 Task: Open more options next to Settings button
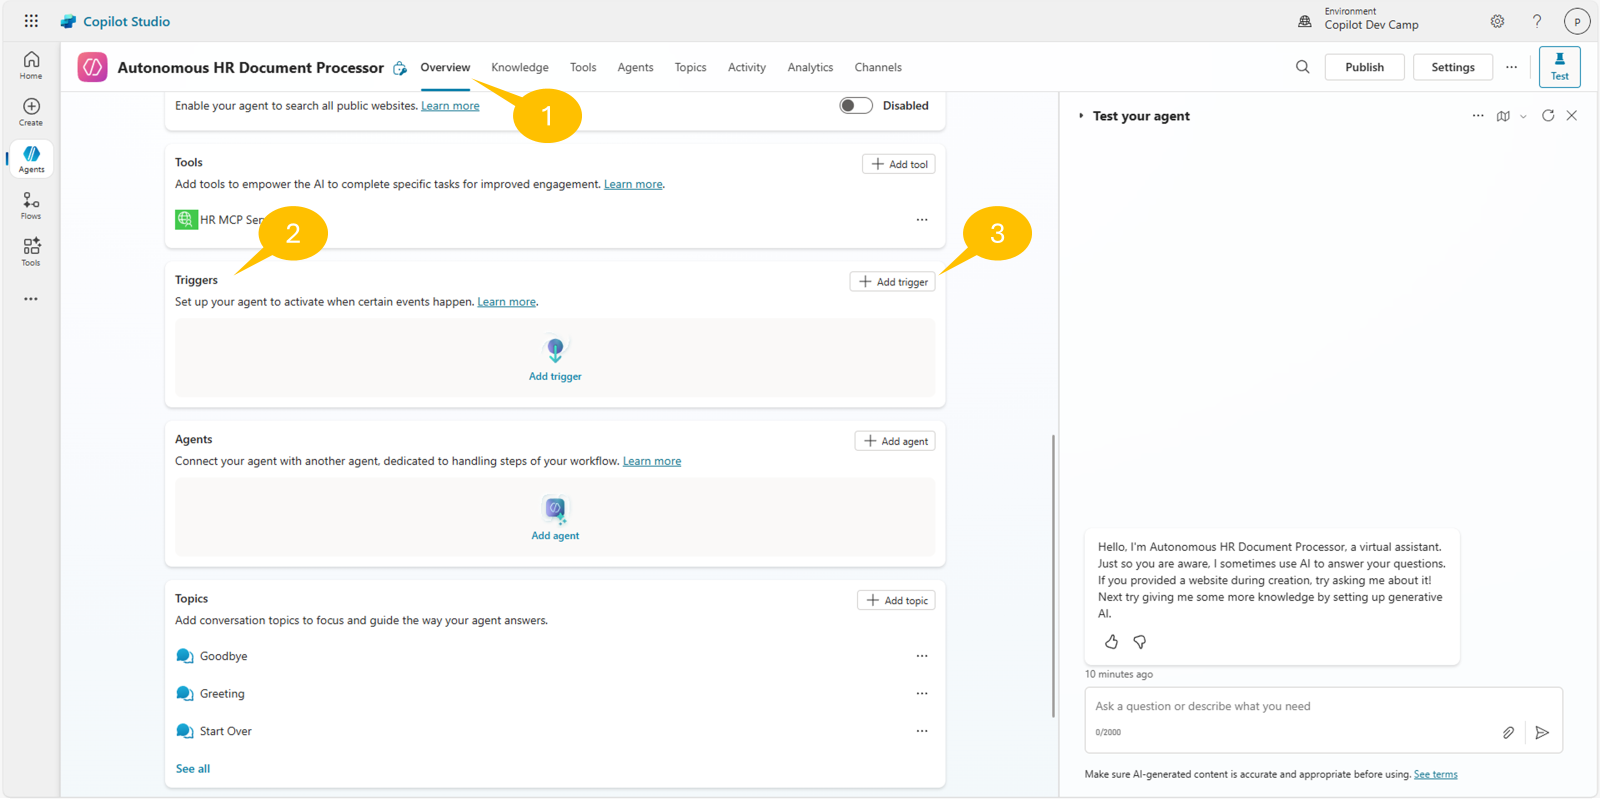pyautogui.click(x=1511, y=67)
